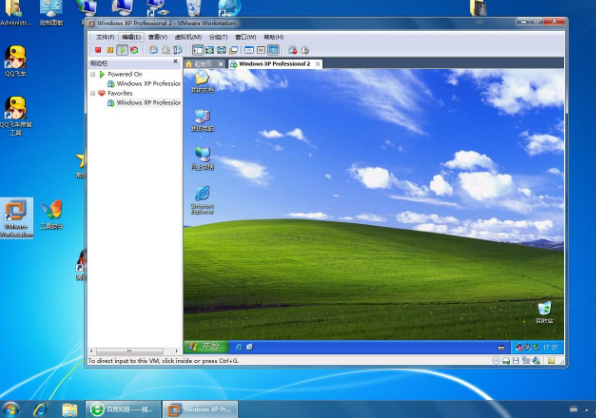
Task: Click My Documents icon on XP desktop
Action: click(x=202, y=82)
